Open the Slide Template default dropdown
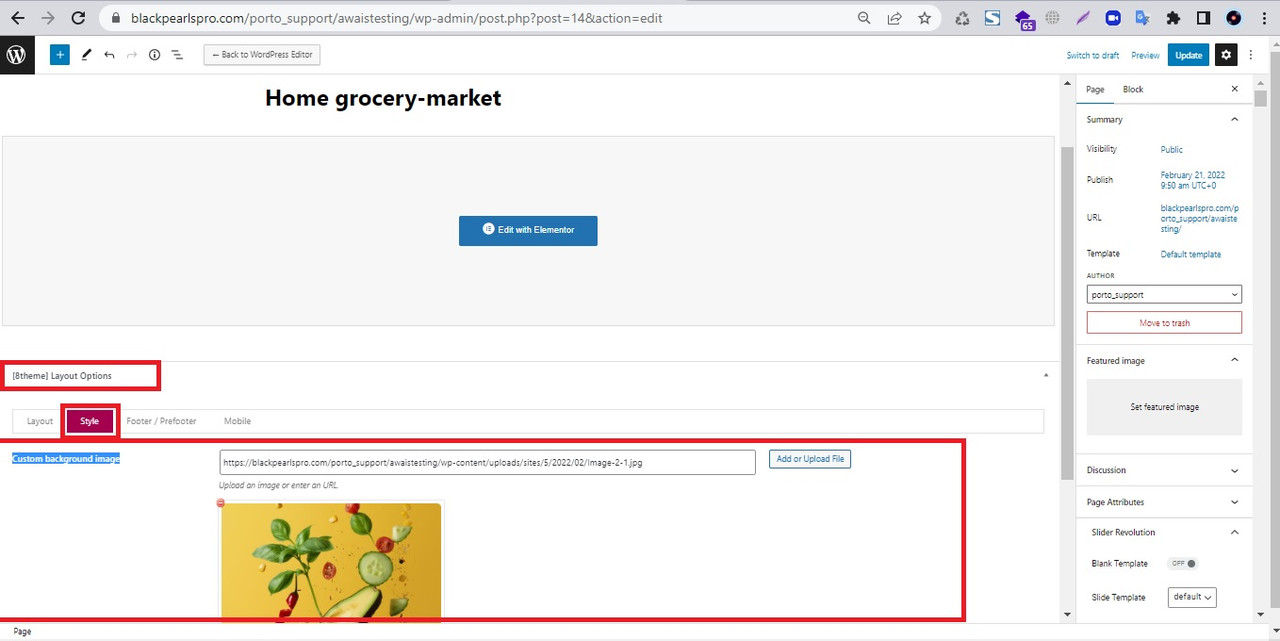The image size is (1280, 641). click(1192, 597)
